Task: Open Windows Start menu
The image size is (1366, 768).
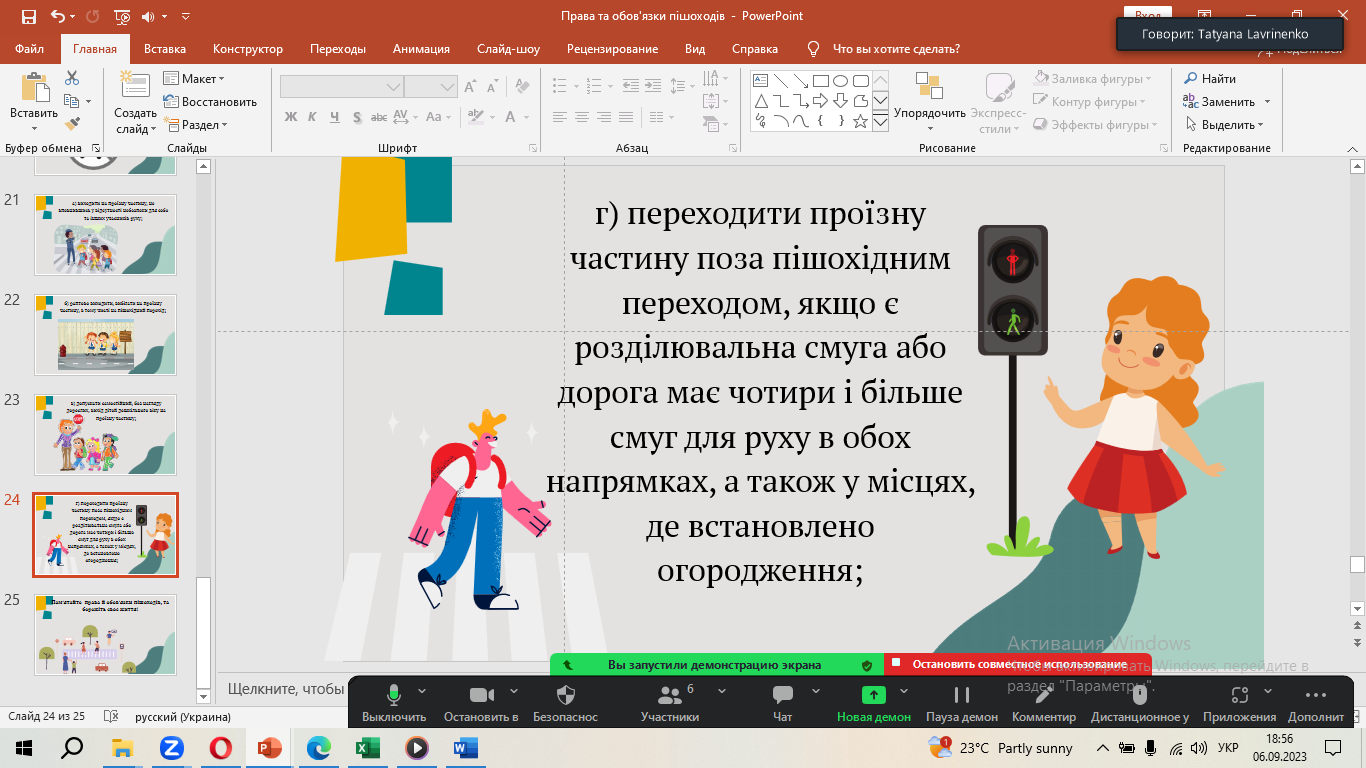Action: [23, 747]
